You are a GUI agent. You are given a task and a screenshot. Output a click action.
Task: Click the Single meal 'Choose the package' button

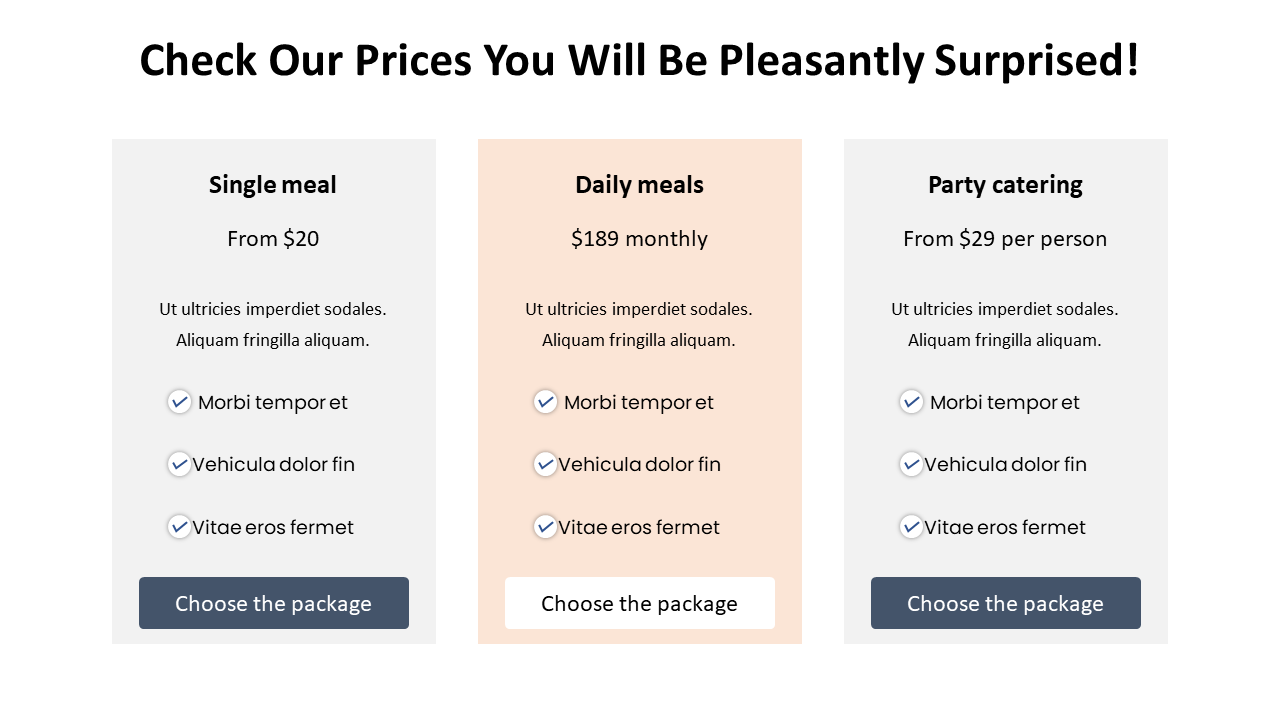click(273, 603)
